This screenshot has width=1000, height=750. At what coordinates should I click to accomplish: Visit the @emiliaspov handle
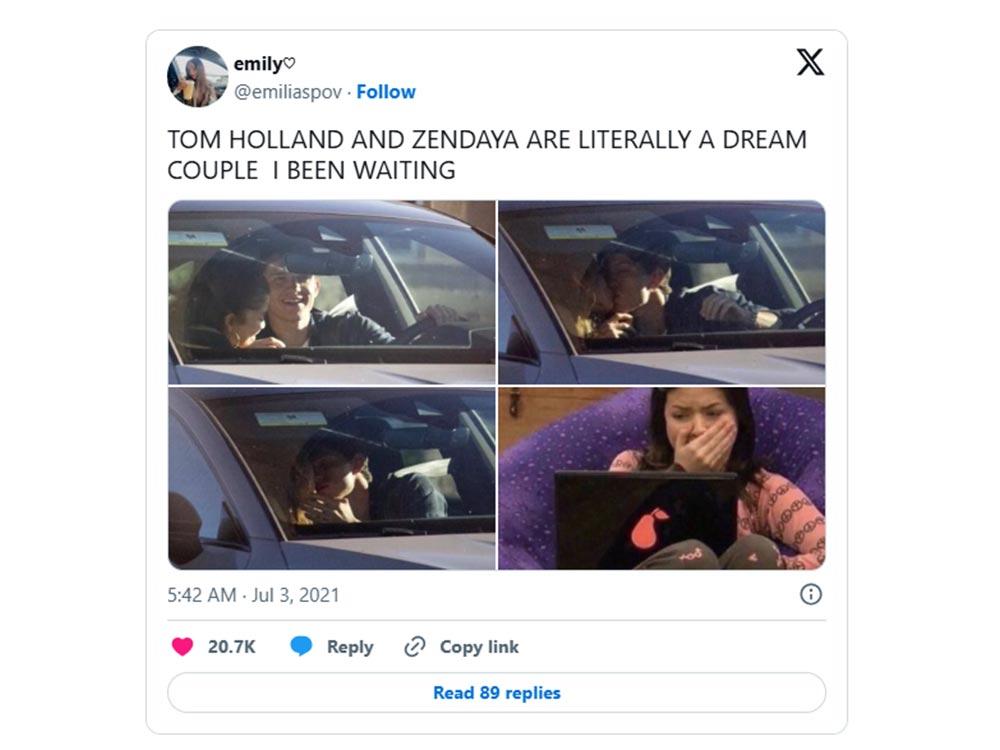(288, 92)
